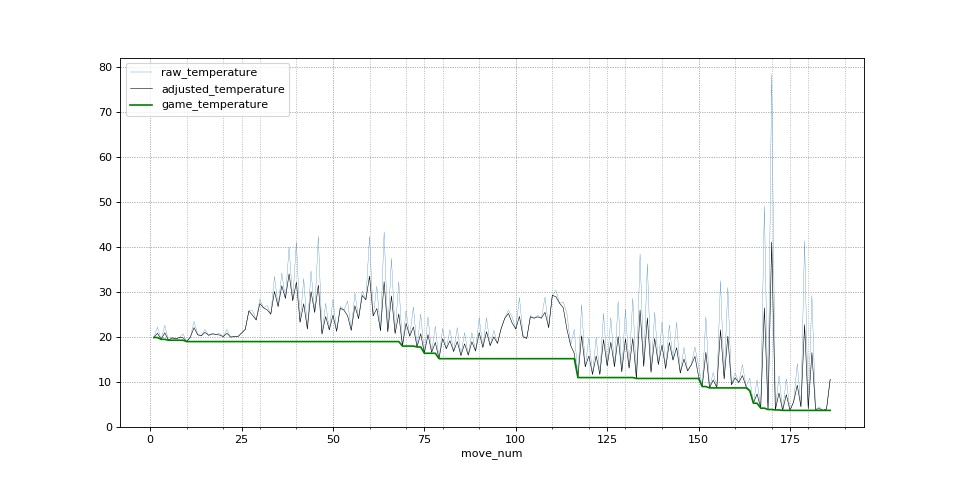Viewport: 960px width, 480px height.
Task: Click the y-axis tick label 80
Action: tap(105, 67)
